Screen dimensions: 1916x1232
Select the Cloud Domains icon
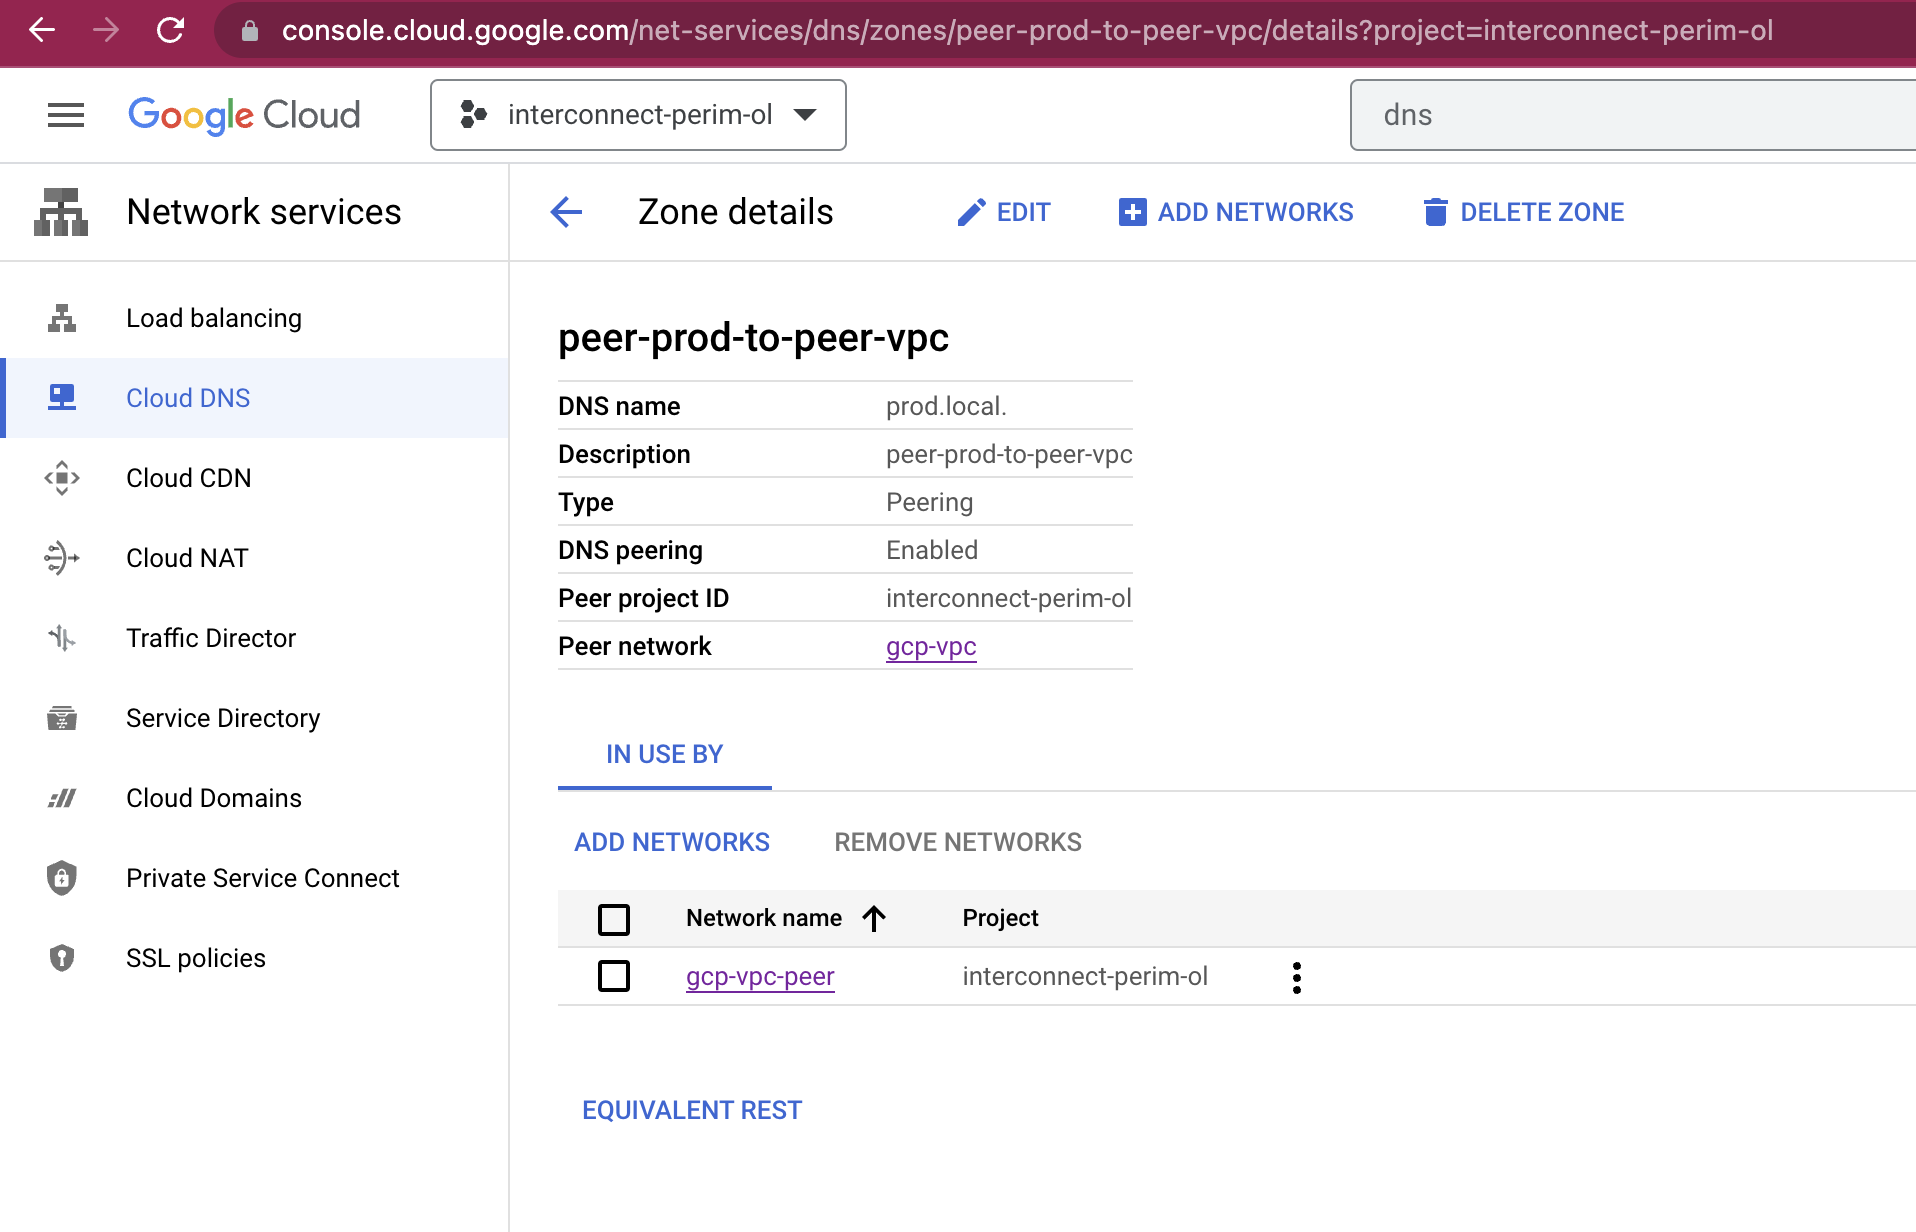62,797
